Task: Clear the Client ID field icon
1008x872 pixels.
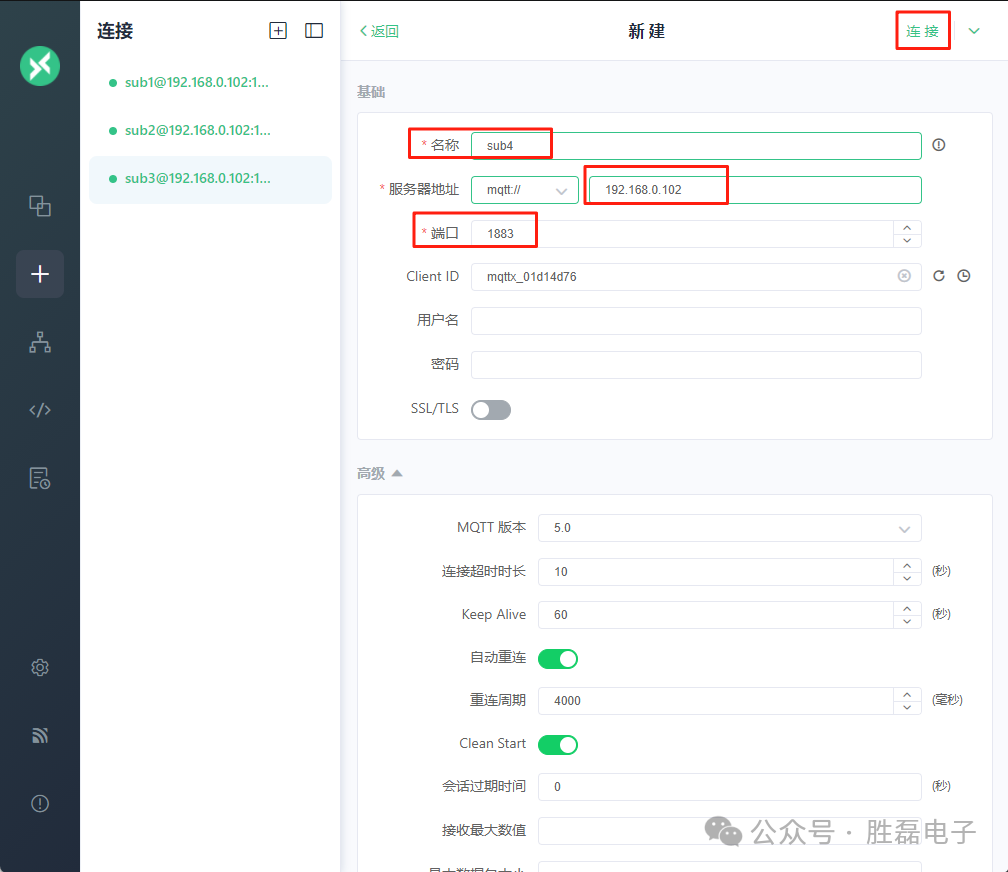Action: pos(904,276)
